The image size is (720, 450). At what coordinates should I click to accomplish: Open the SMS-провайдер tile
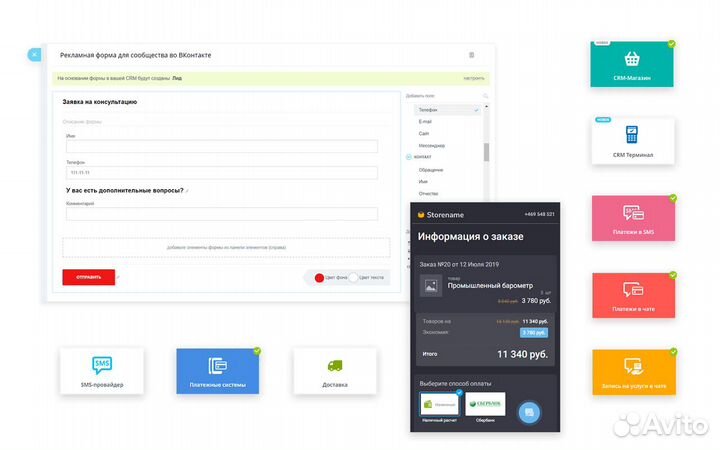(101, 370)
